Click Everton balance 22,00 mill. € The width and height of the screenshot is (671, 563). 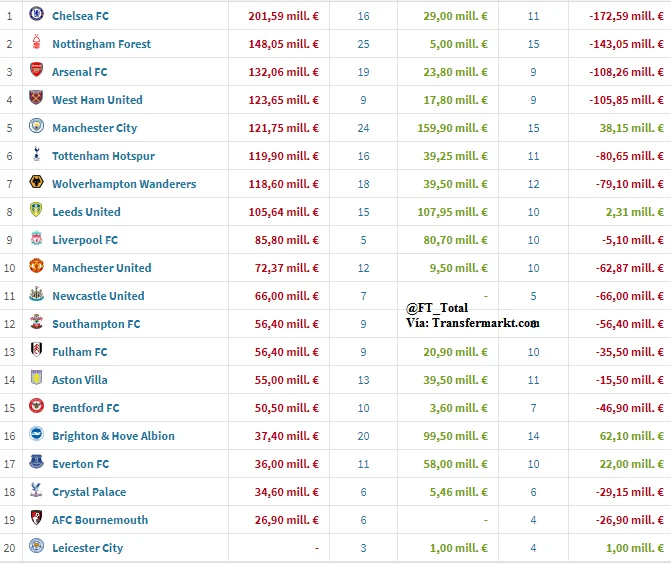click(x=631, y=464)
